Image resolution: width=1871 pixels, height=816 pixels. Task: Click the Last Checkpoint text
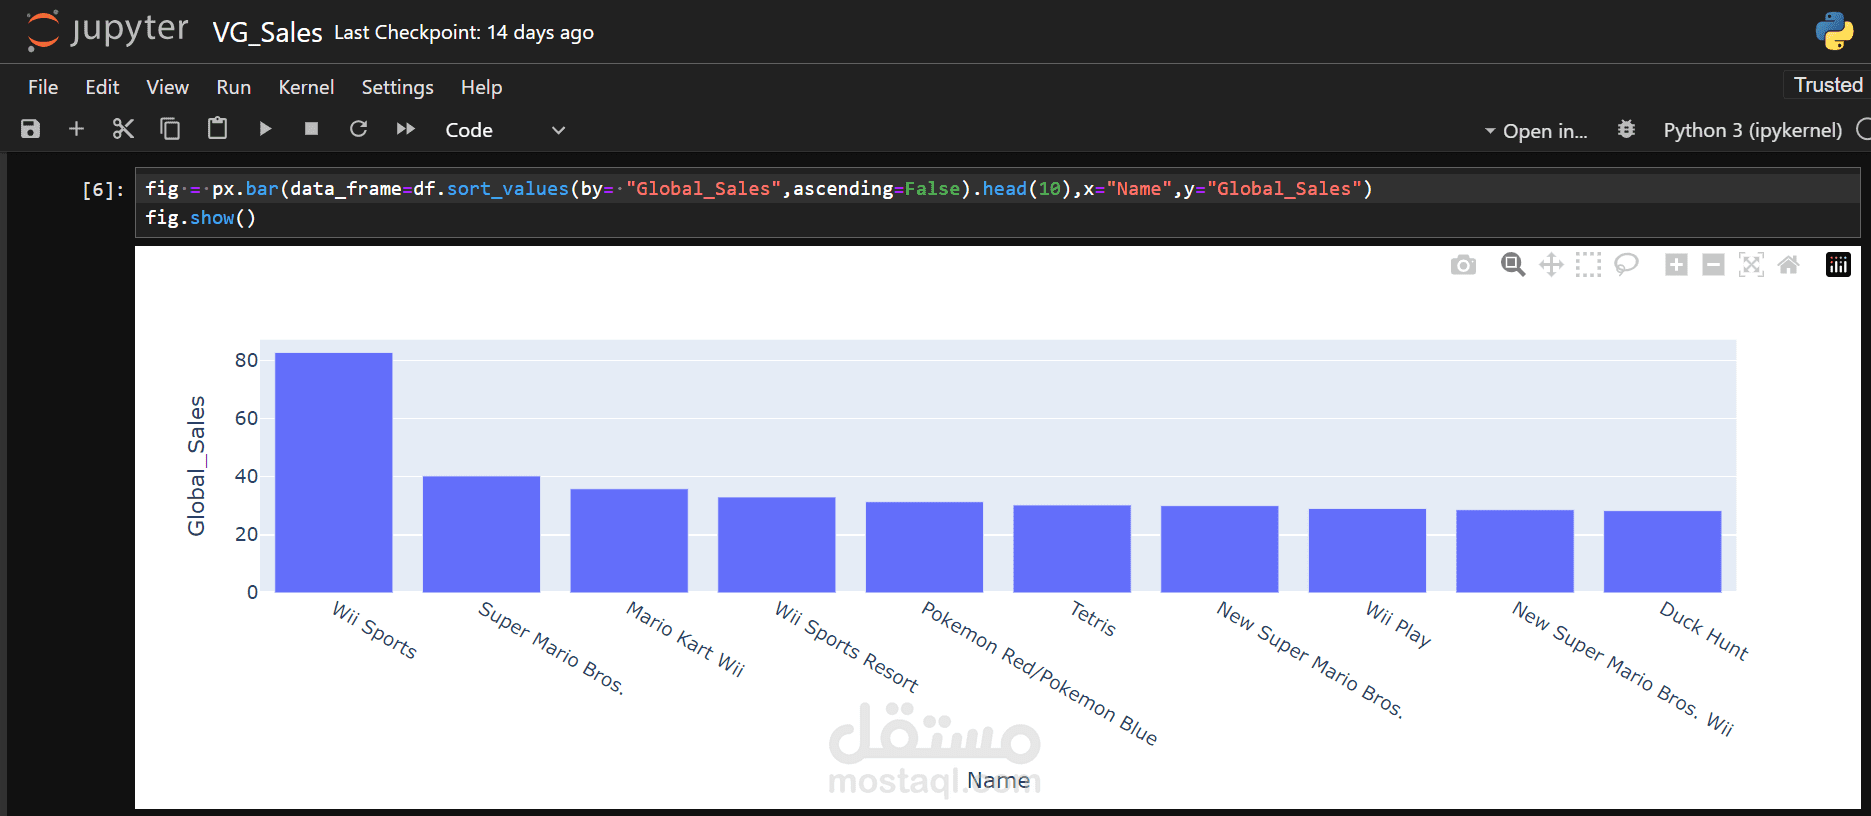(464, 32)
